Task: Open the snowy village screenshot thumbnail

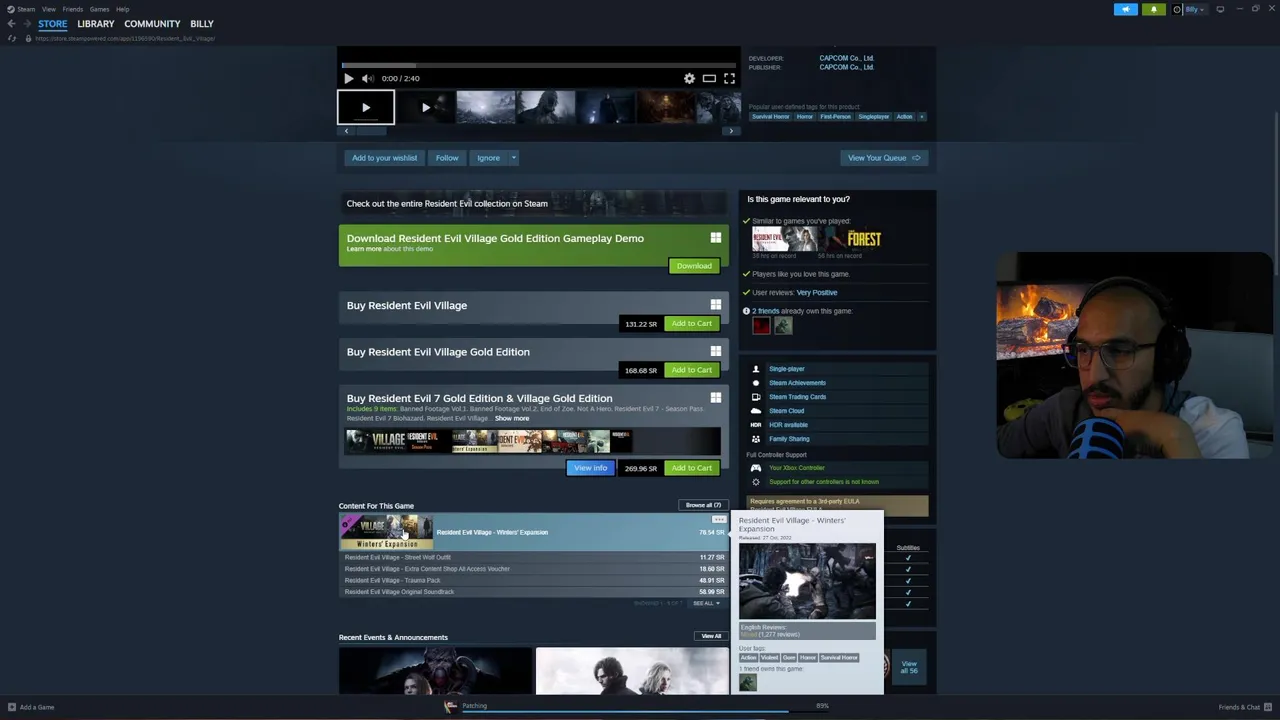Action: pos(485,107)
